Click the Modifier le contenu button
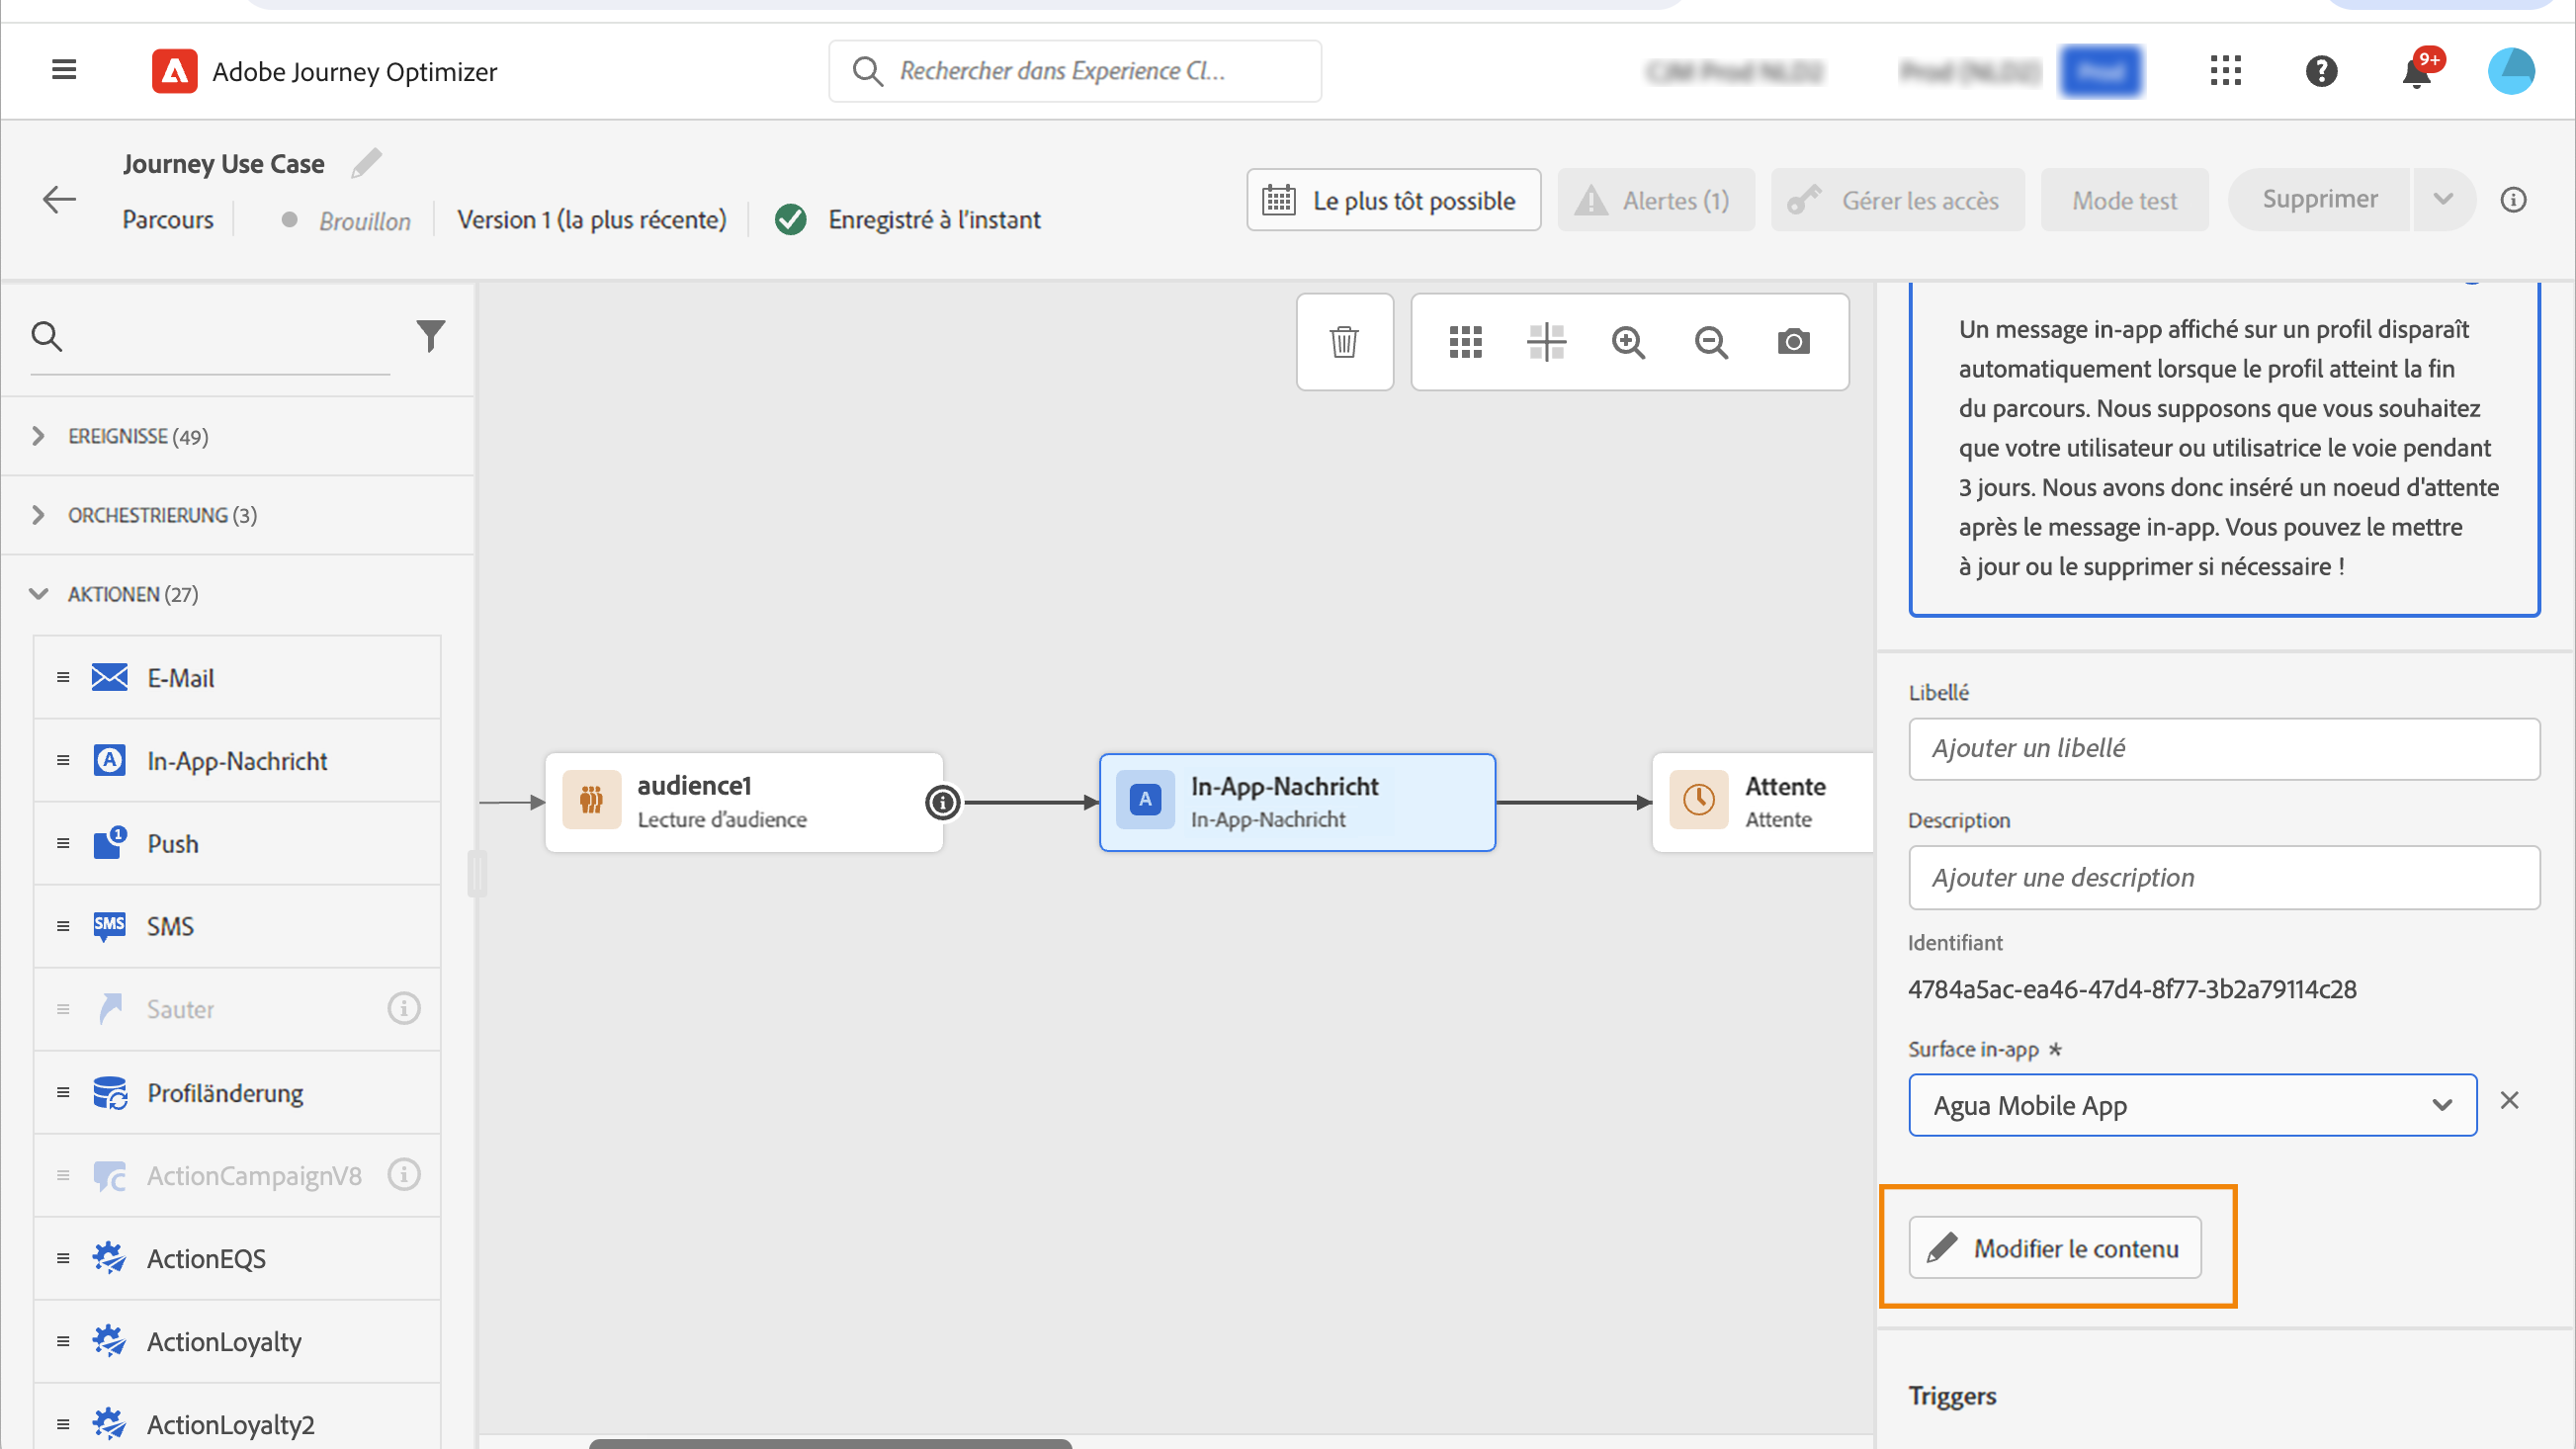The height and width of the screenshot is (1449, 2576). tap(2055, 1248)
